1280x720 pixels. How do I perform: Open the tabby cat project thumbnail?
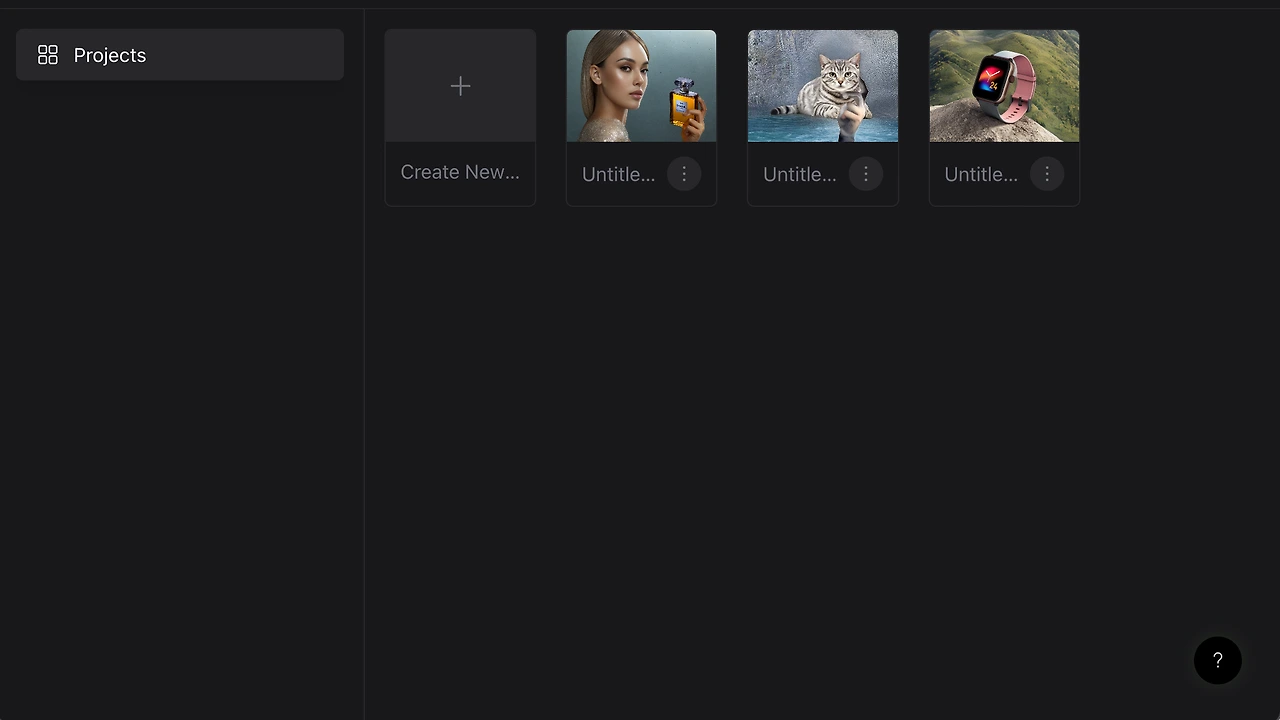tap(823, 86)
